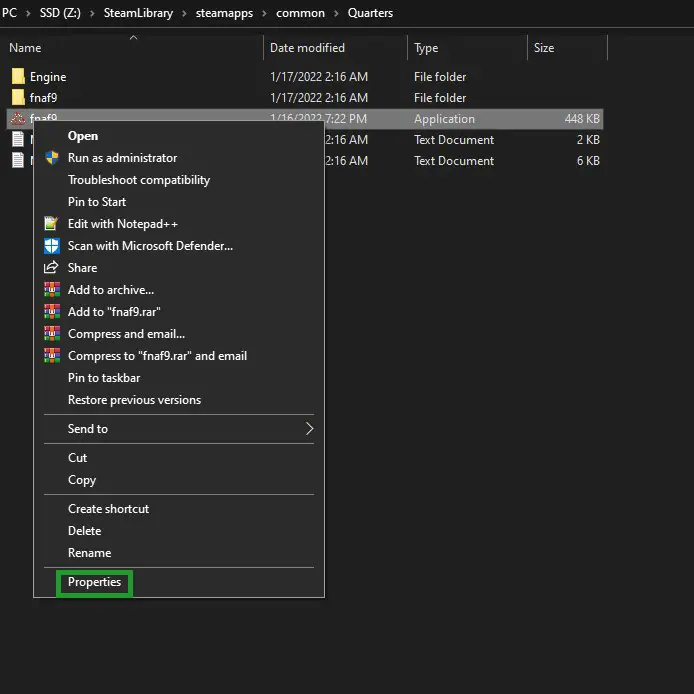
Task: Click the Engine row's 1/17/2022 2:16 AM date
Action: tap(319, 77)
